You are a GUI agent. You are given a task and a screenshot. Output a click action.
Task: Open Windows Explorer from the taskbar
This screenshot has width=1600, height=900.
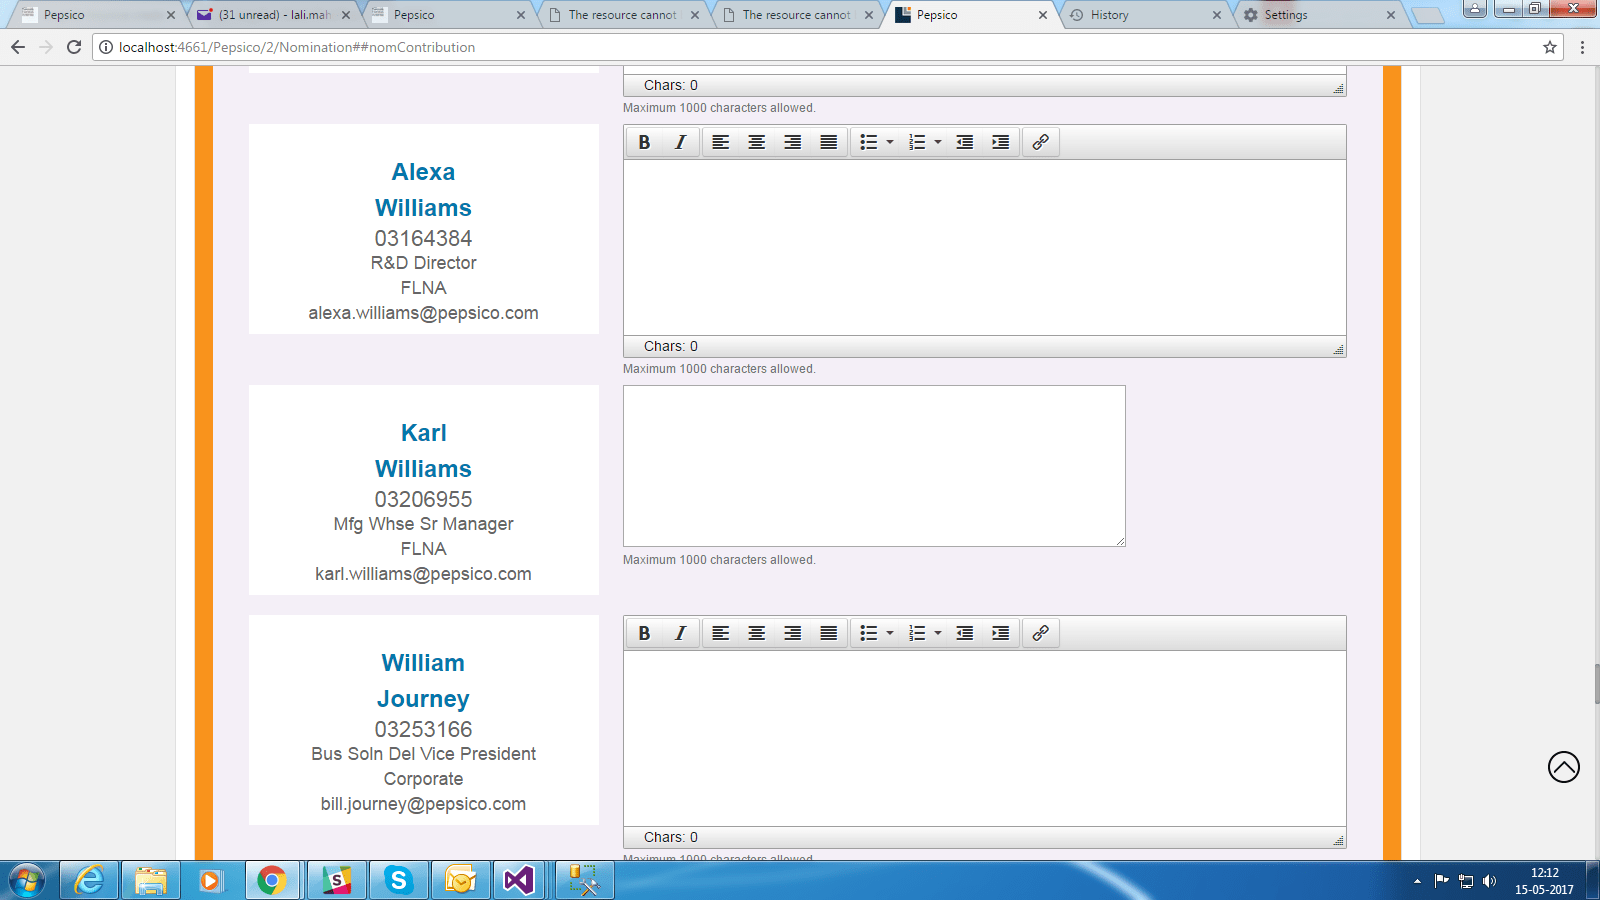tap(151, 880)
